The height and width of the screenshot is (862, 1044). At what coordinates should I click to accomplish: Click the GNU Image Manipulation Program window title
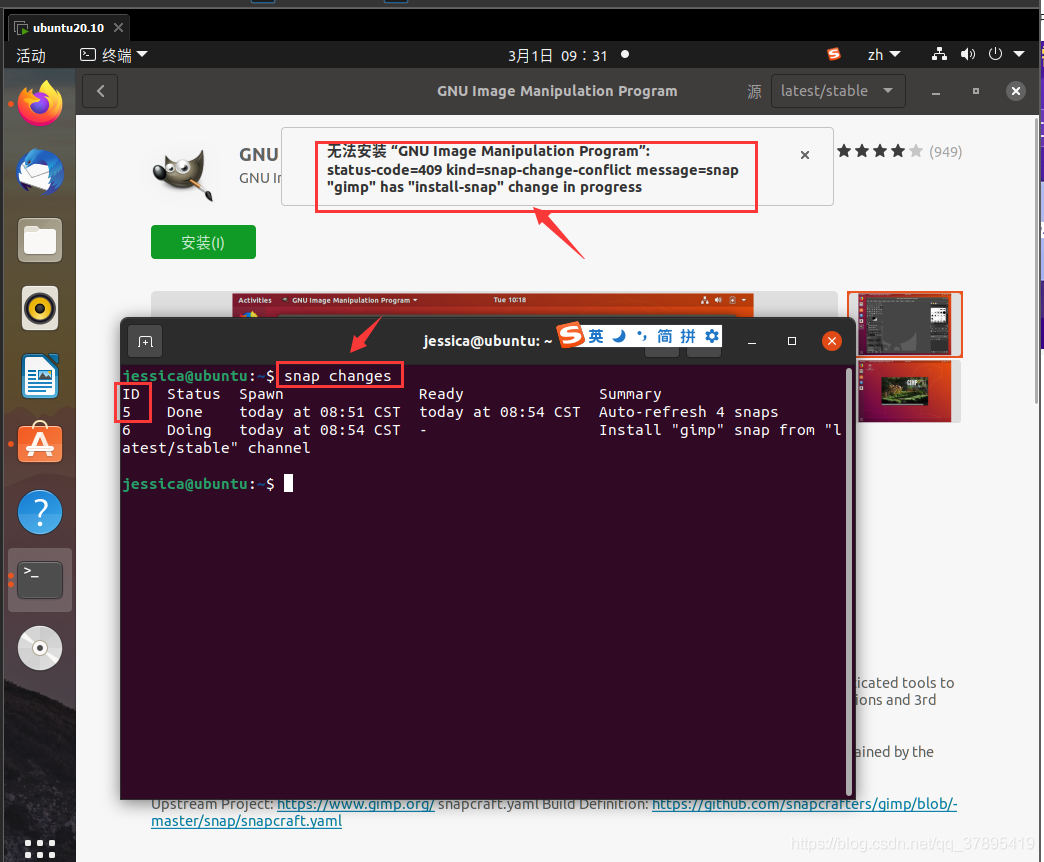557,91
